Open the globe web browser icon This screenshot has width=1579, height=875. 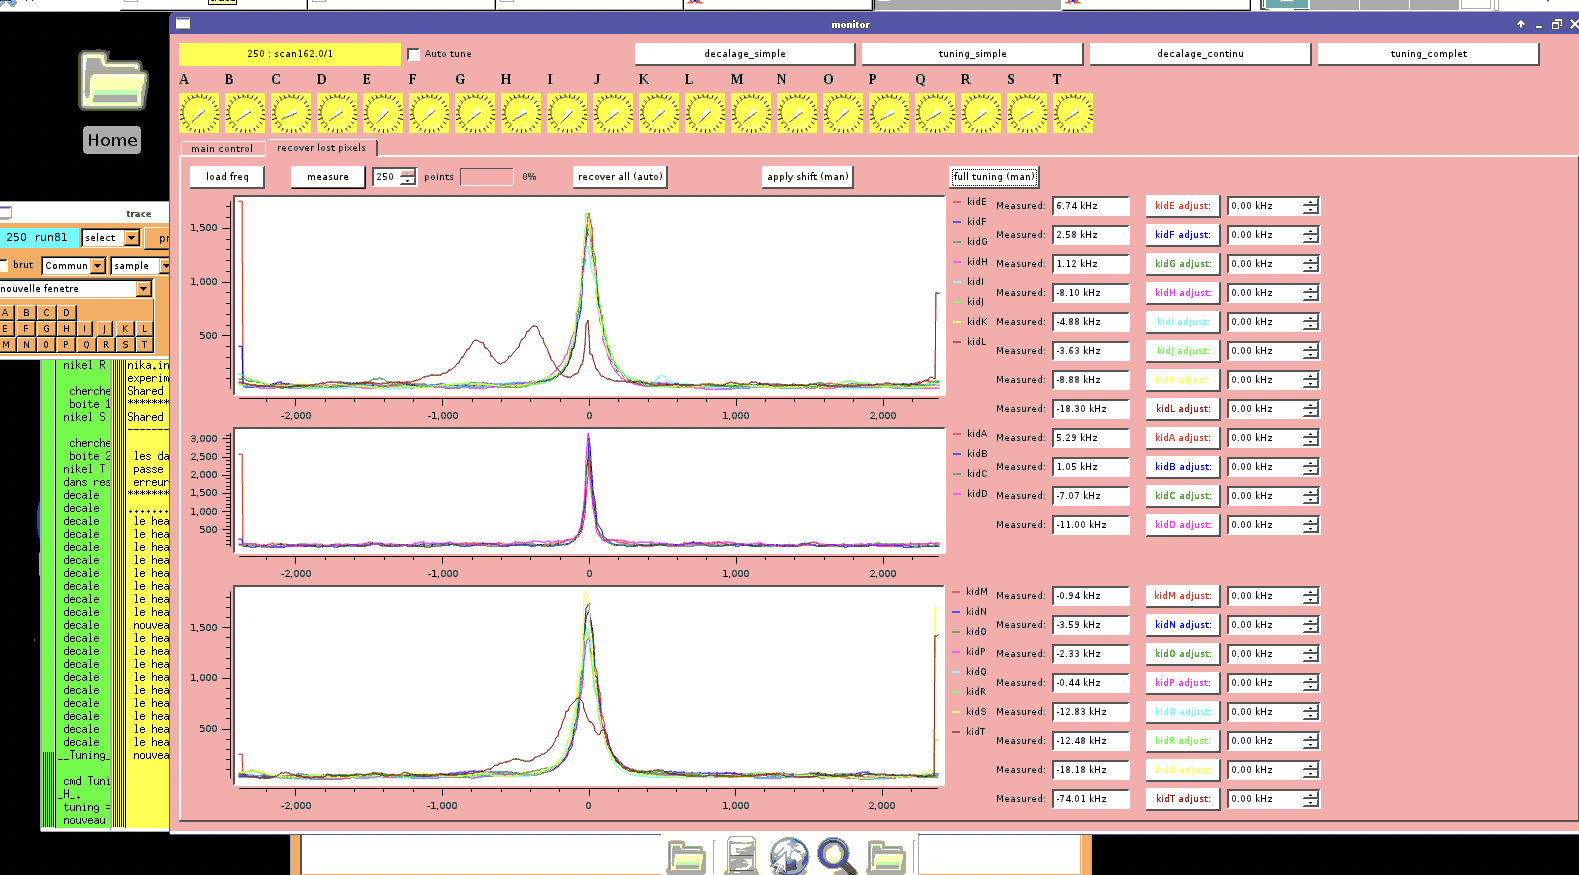[789, 857]
